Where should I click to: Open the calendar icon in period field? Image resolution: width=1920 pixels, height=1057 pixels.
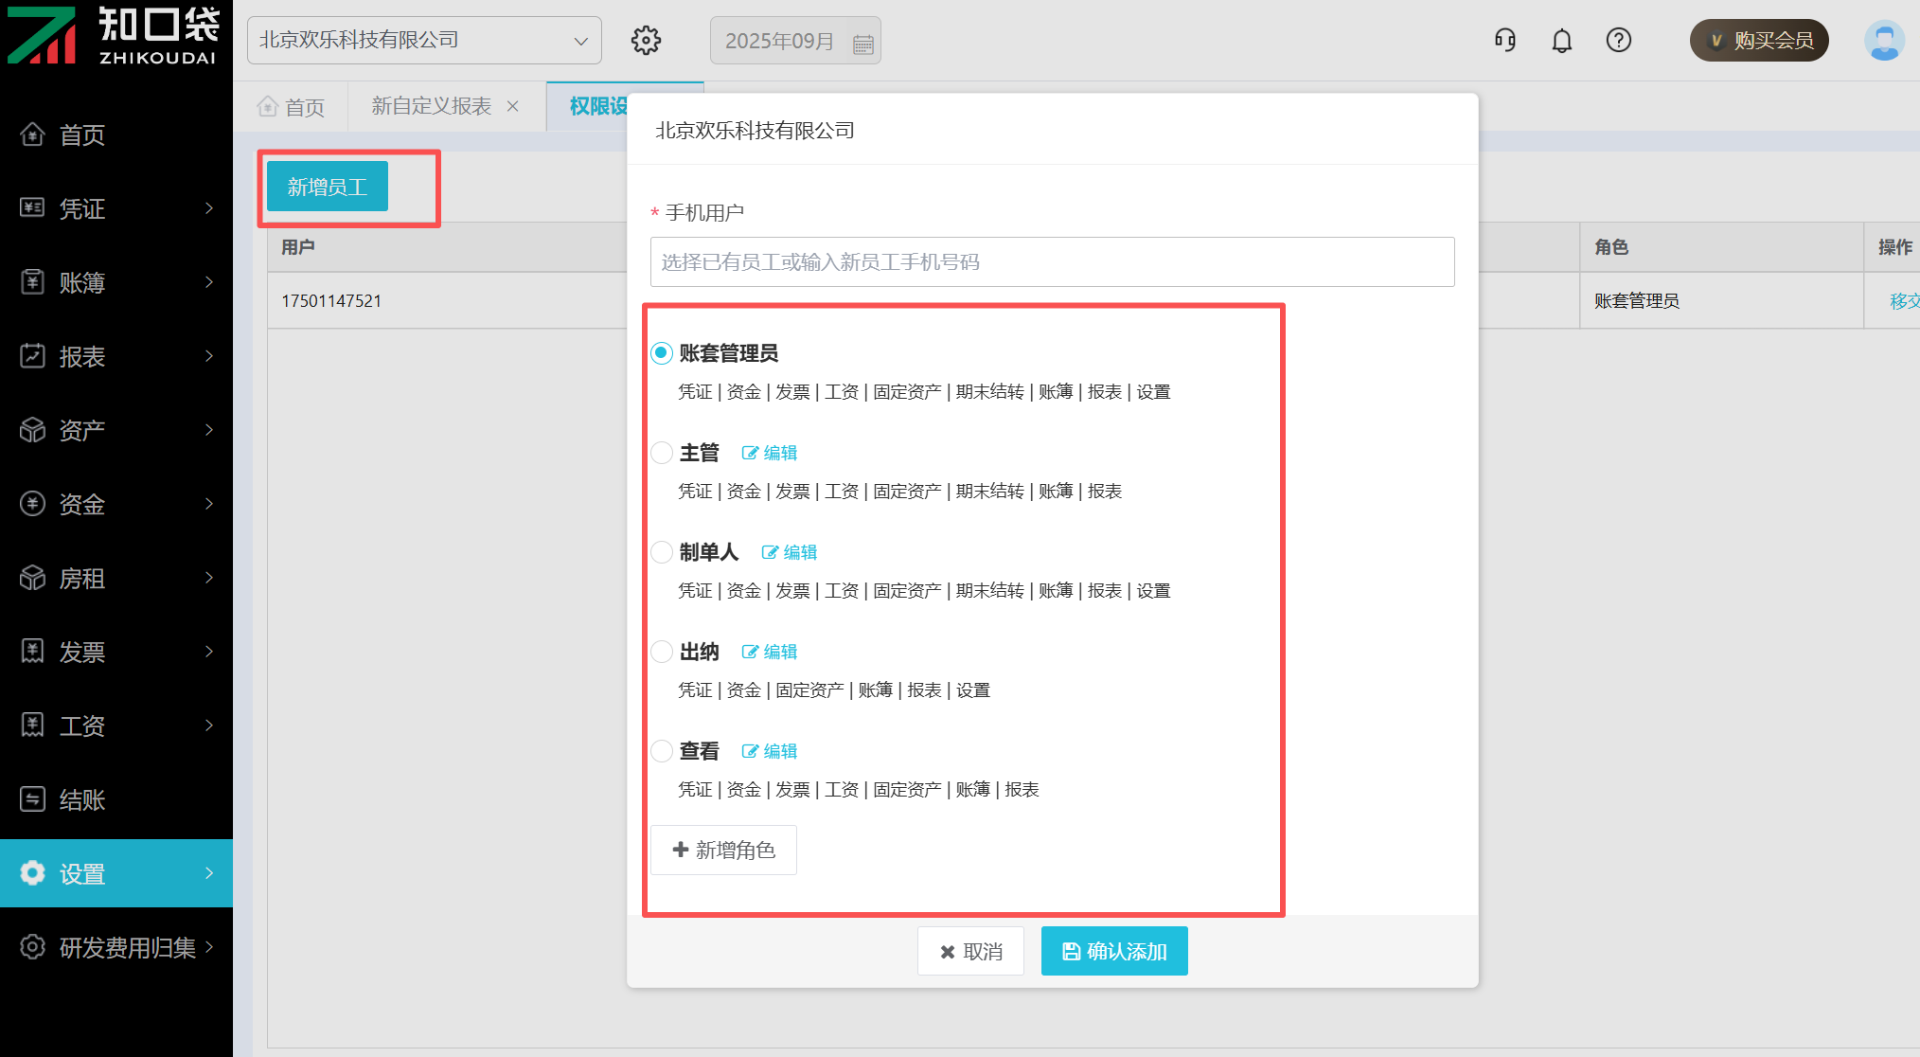coord(863,43)
